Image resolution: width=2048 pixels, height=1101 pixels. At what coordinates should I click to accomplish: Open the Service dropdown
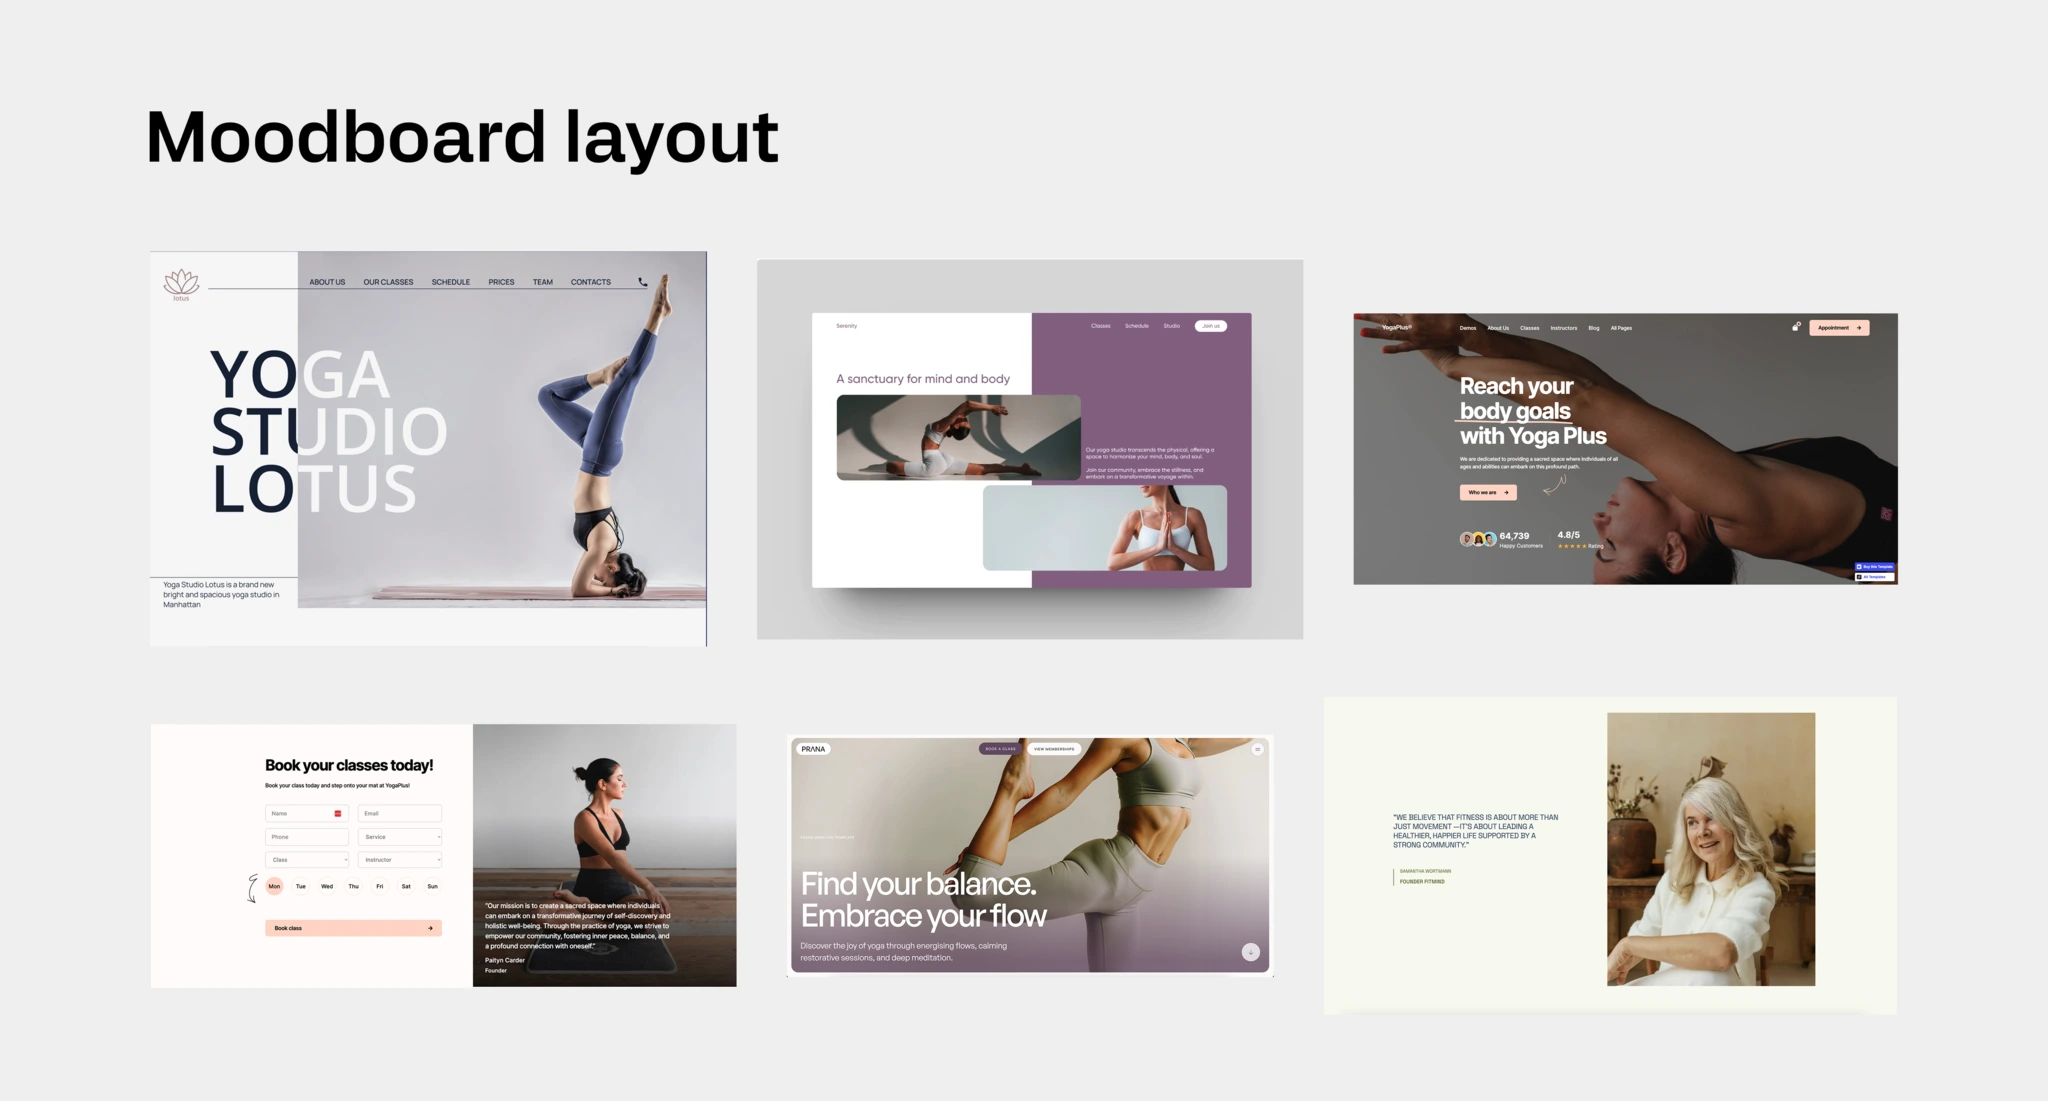[400, 837]
